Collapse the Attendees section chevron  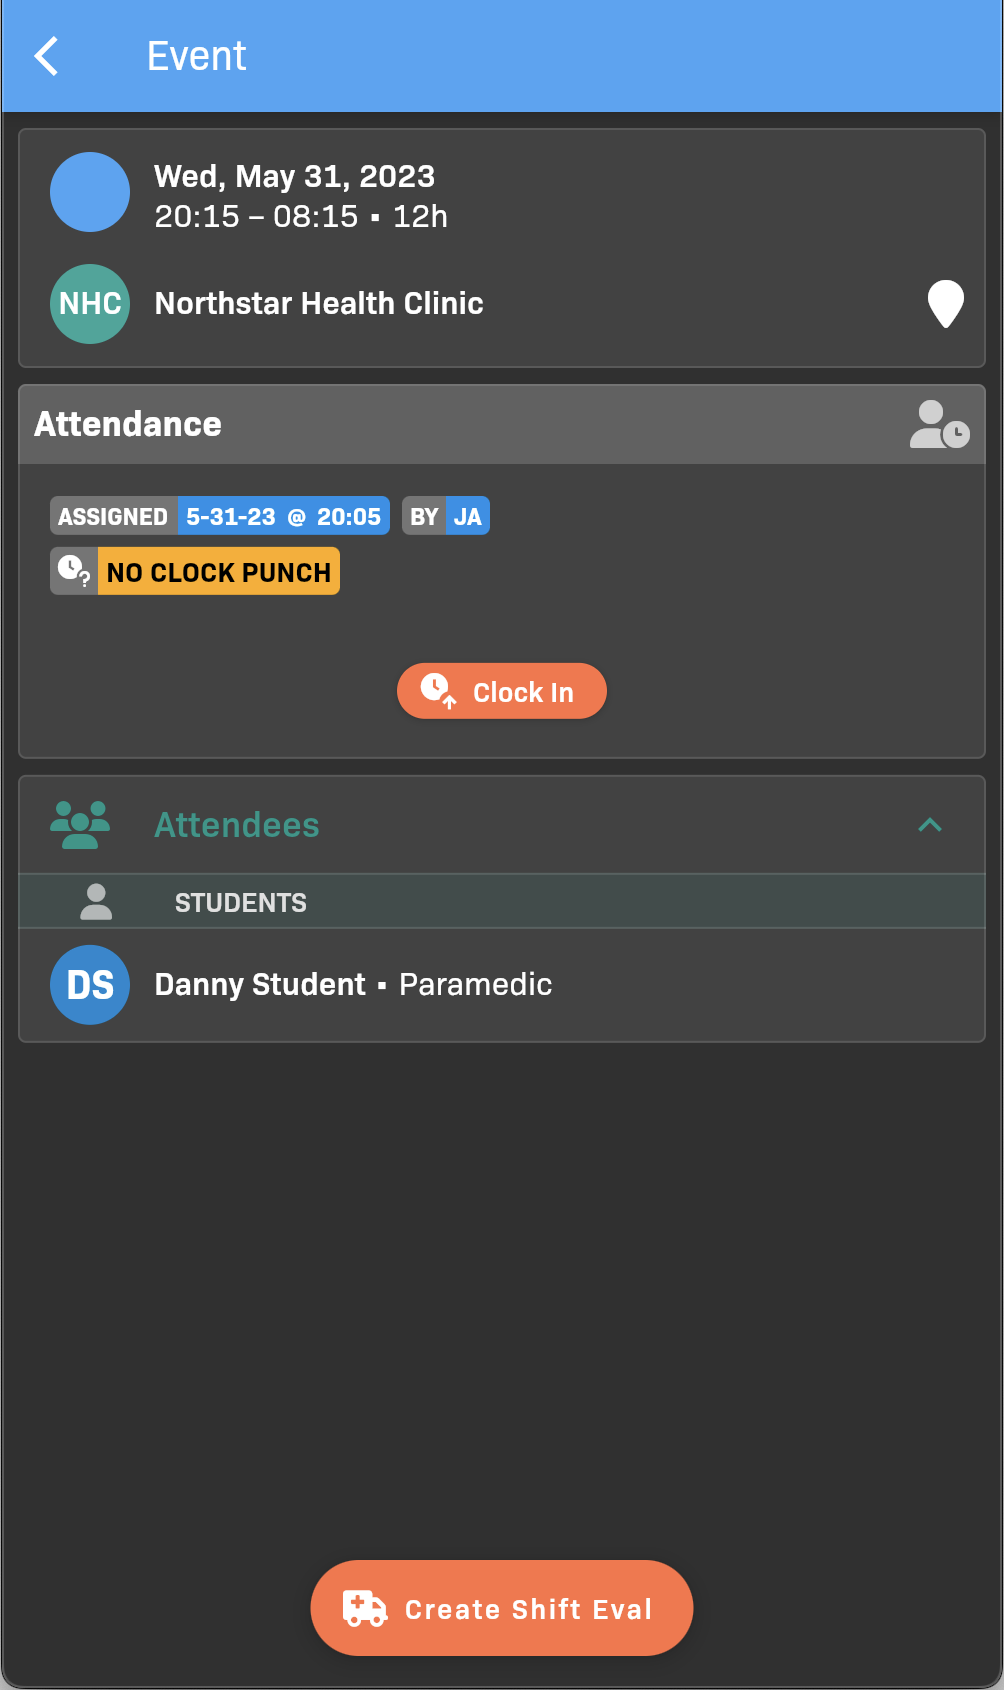coord(930,825)
